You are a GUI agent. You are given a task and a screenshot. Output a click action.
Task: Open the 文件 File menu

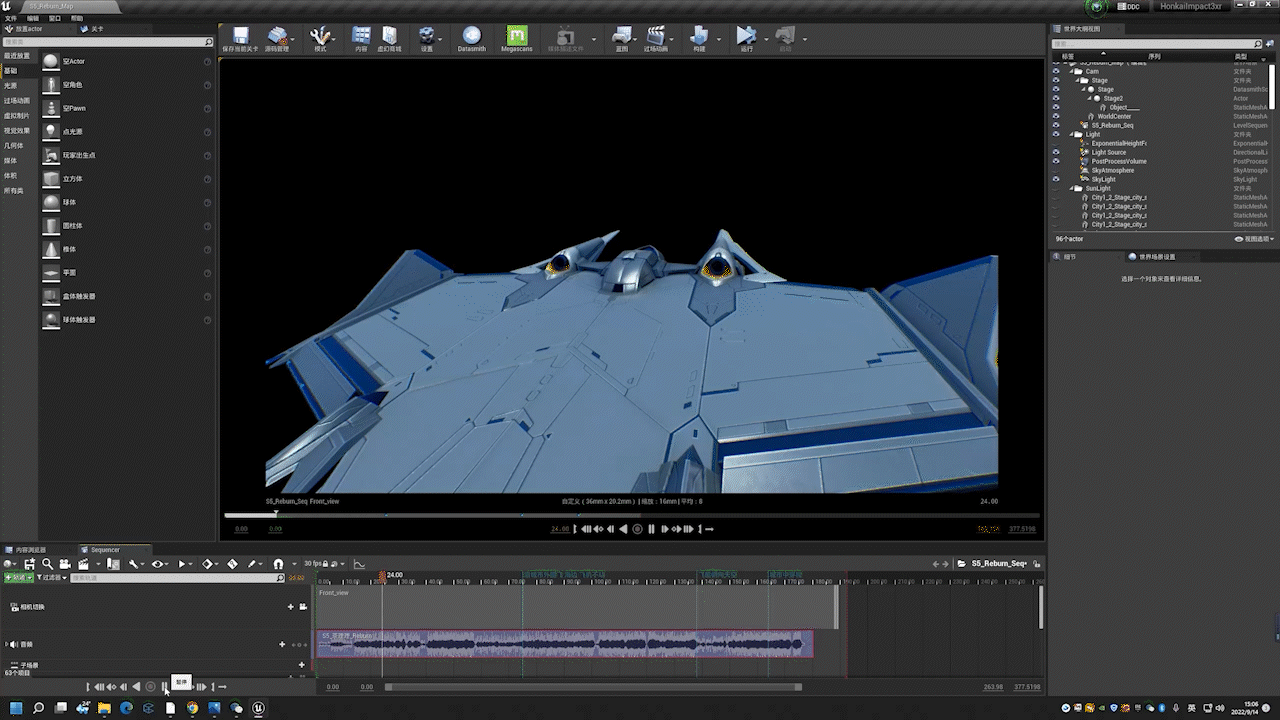click(x=10, y=18)
